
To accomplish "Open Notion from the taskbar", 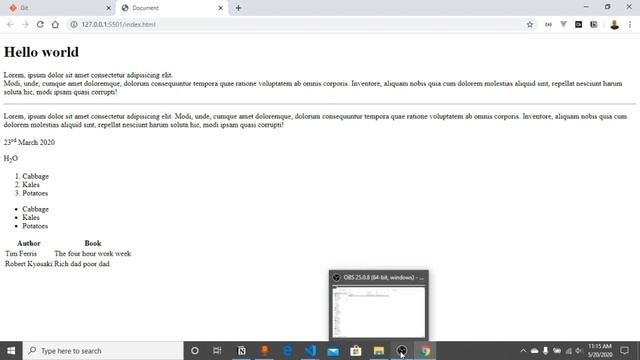I will 241,351.
